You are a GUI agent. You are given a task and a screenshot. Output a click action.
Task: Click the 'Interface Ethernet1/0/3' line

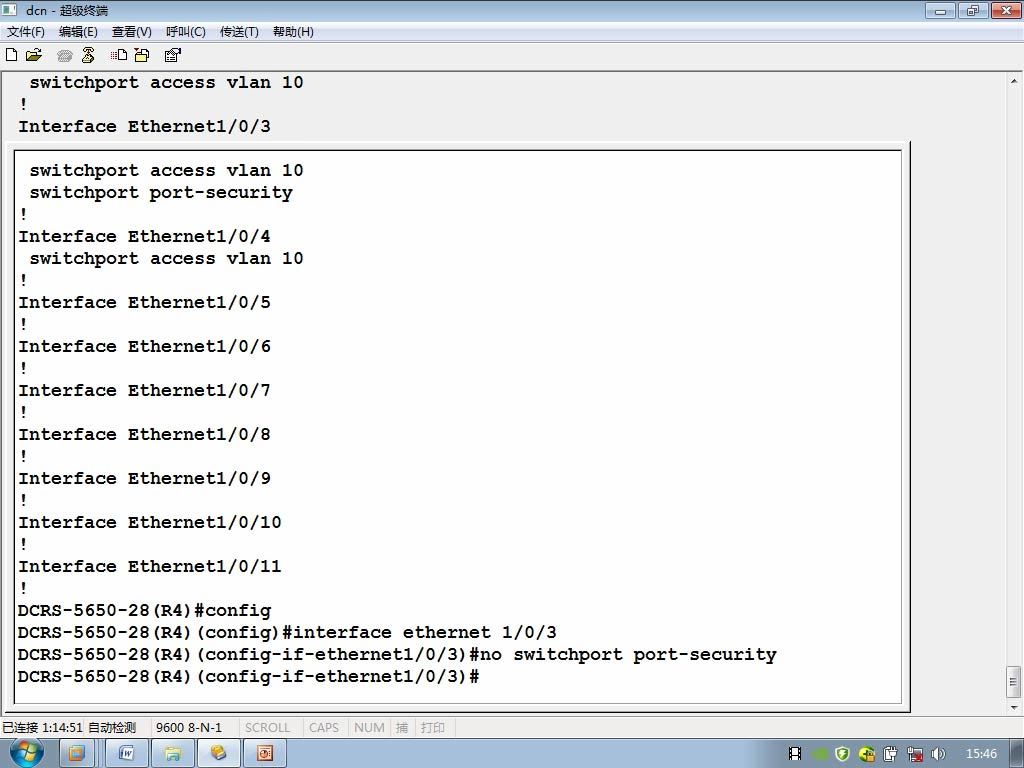[x=144, y=127]
